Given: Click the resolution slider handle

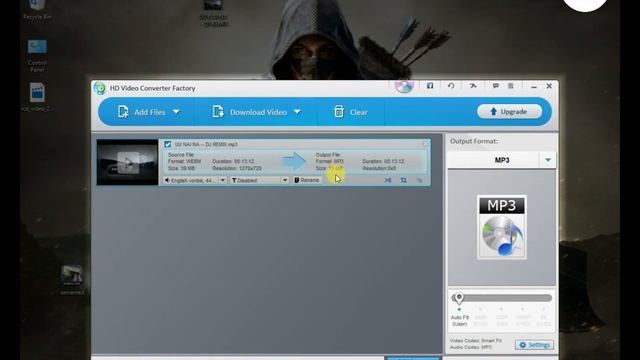Looking at the screenshot, I should 459,298.
